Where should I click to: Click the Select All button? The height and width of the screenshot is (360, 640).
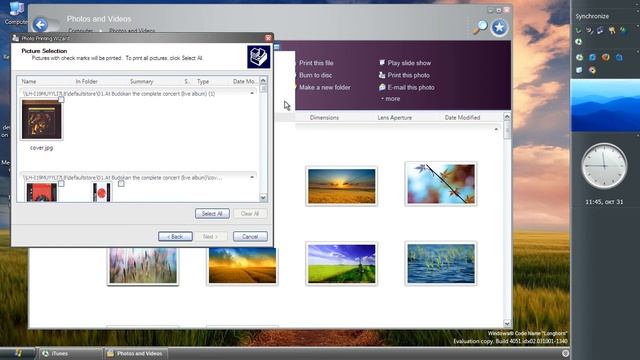(x=212, y=213)
